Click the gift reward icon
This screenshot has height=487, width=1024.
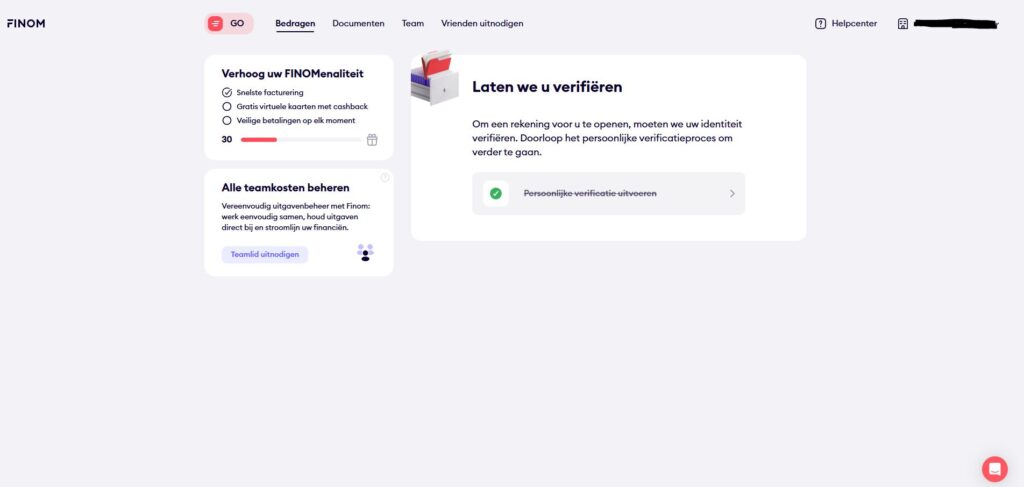(x=372, y=140)
